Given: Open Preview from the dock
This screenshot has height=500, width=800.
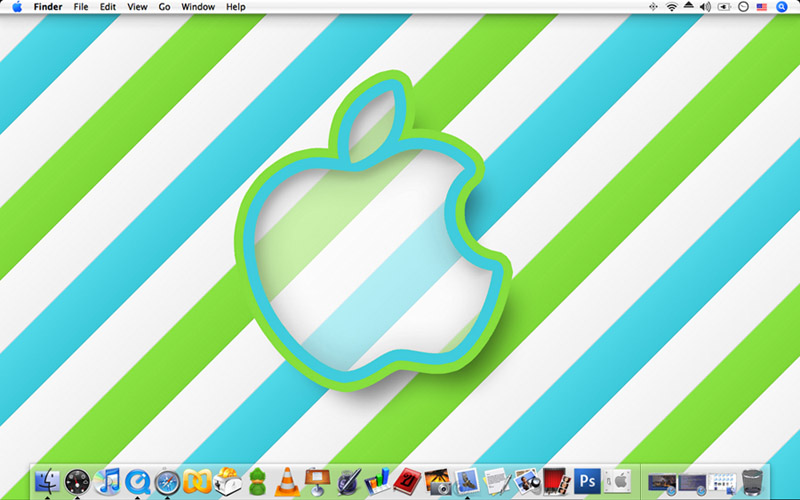Looking at the screenshot, I should [x=527, y=482].
